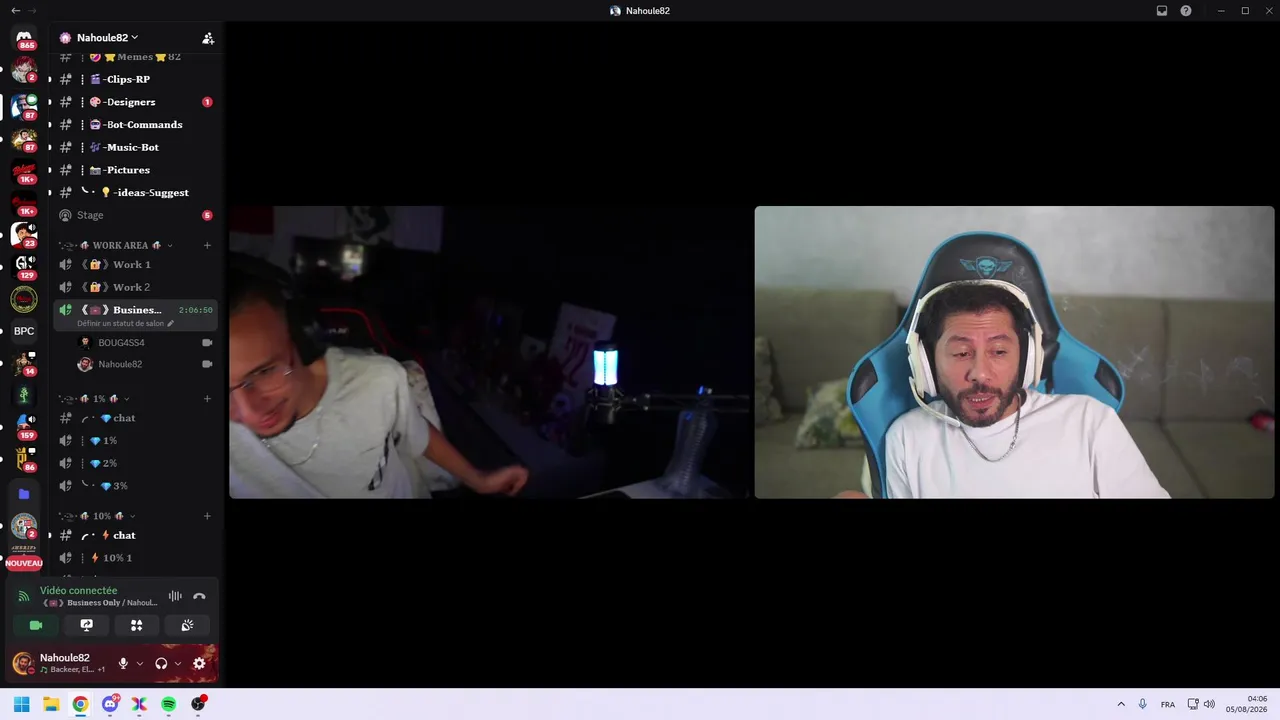
Task: Go back with title bar arrow
Action: (15, 10)
